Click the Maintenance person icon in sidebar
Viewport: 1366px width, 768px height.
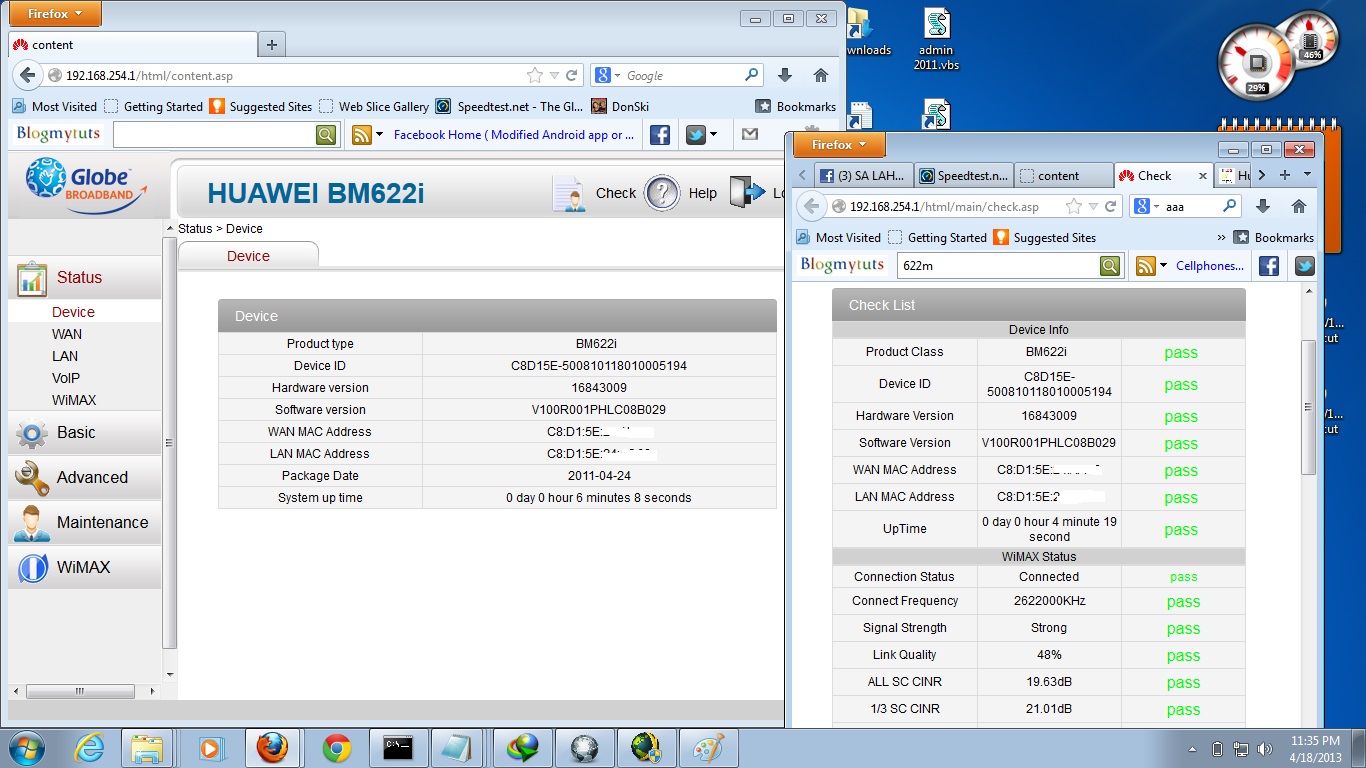click(x=32, y=523)
